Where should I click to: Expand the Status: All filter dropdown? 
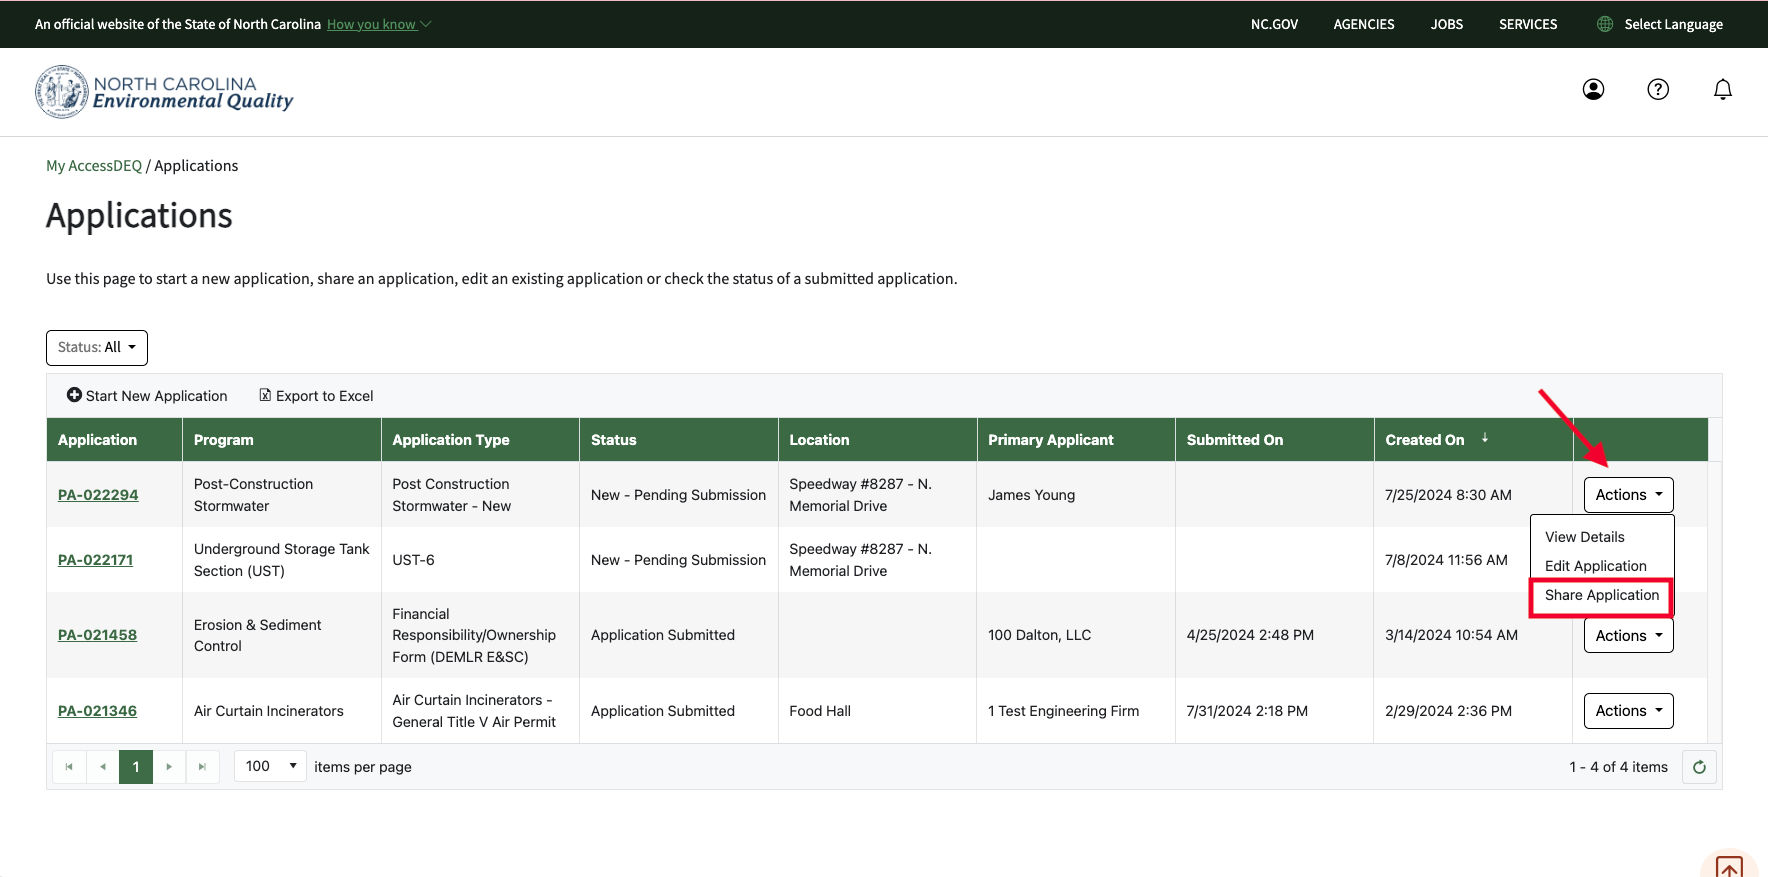click(x=97, y=347)
